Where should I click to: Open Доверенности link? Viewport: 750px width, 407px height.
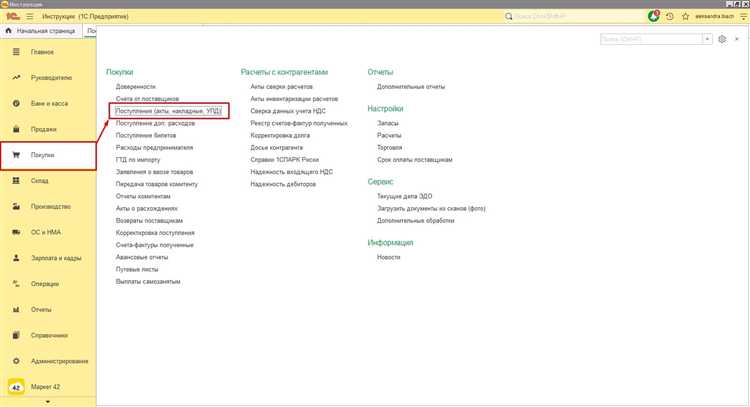click(135, 87)
